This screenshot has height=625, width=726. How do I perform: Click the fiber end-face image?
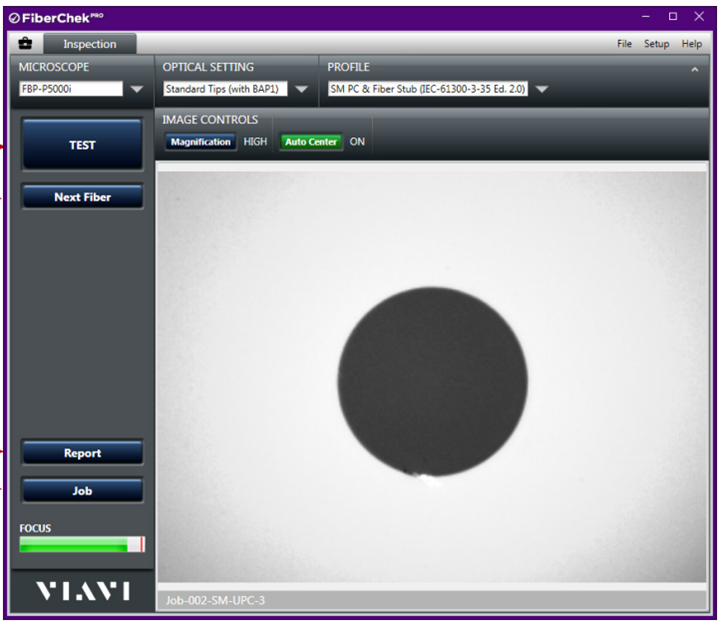(x=431, y=380)
